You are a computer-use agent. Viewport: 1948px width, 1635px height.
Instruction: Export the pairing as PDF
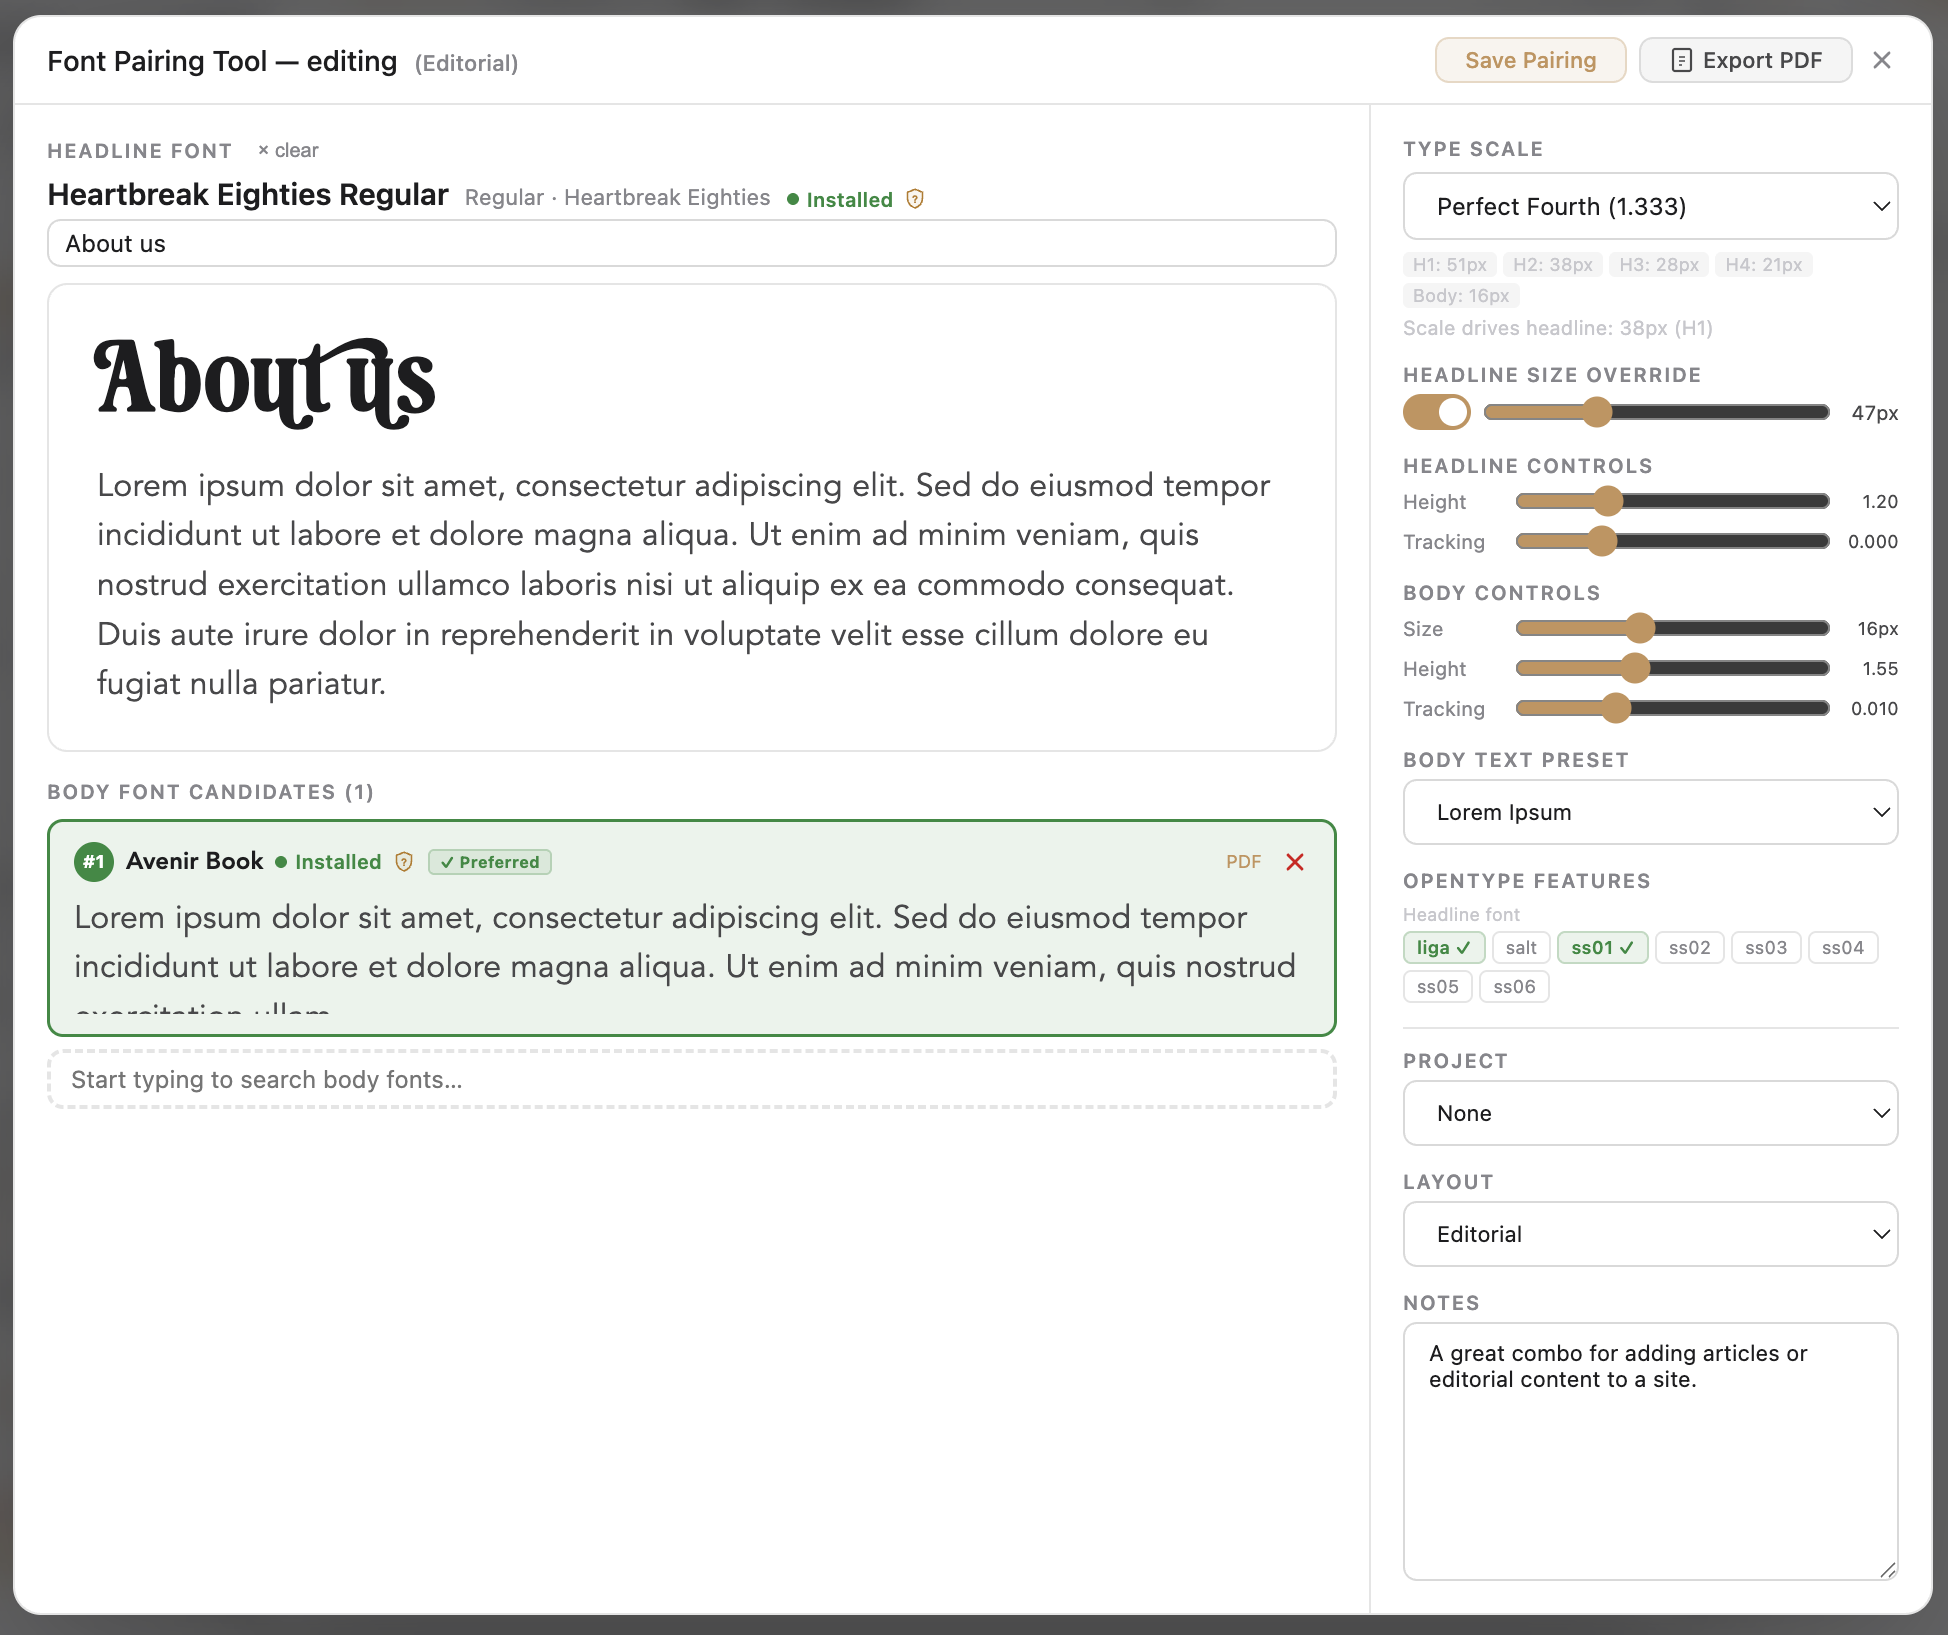pyautogui.click(x=1745, y=60)
